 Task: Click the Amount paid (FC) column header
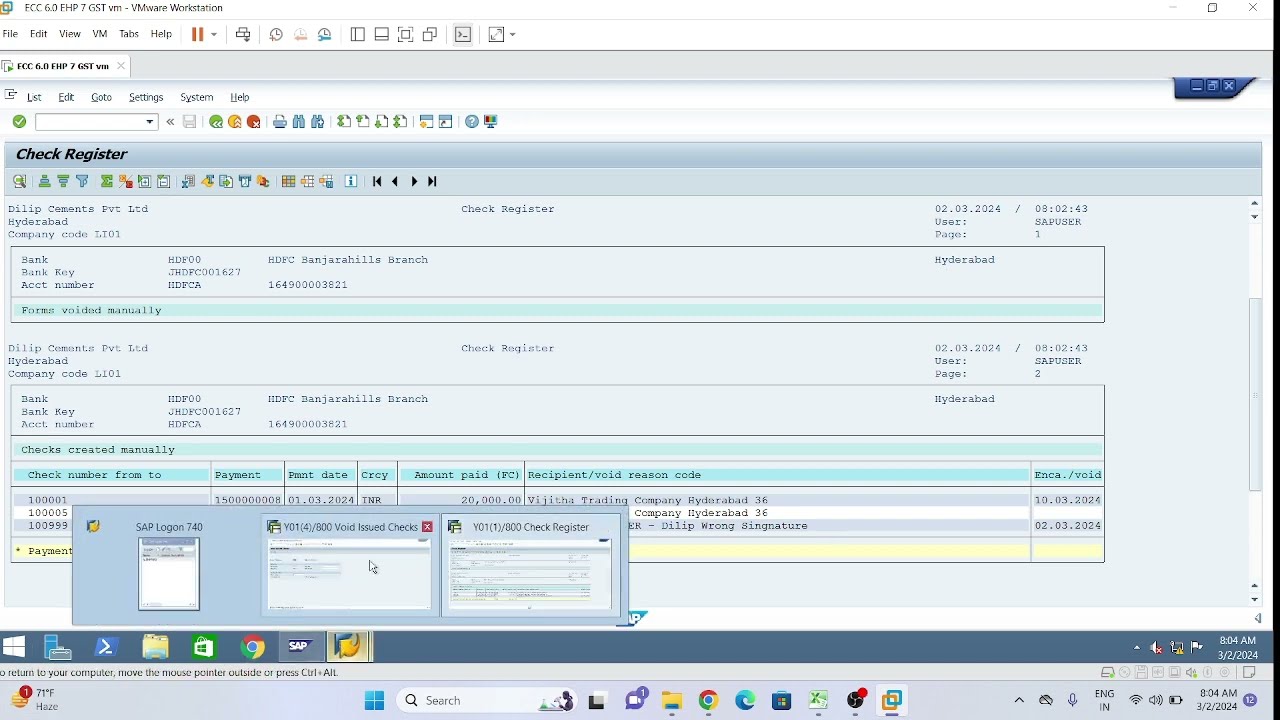pos(467,476)
